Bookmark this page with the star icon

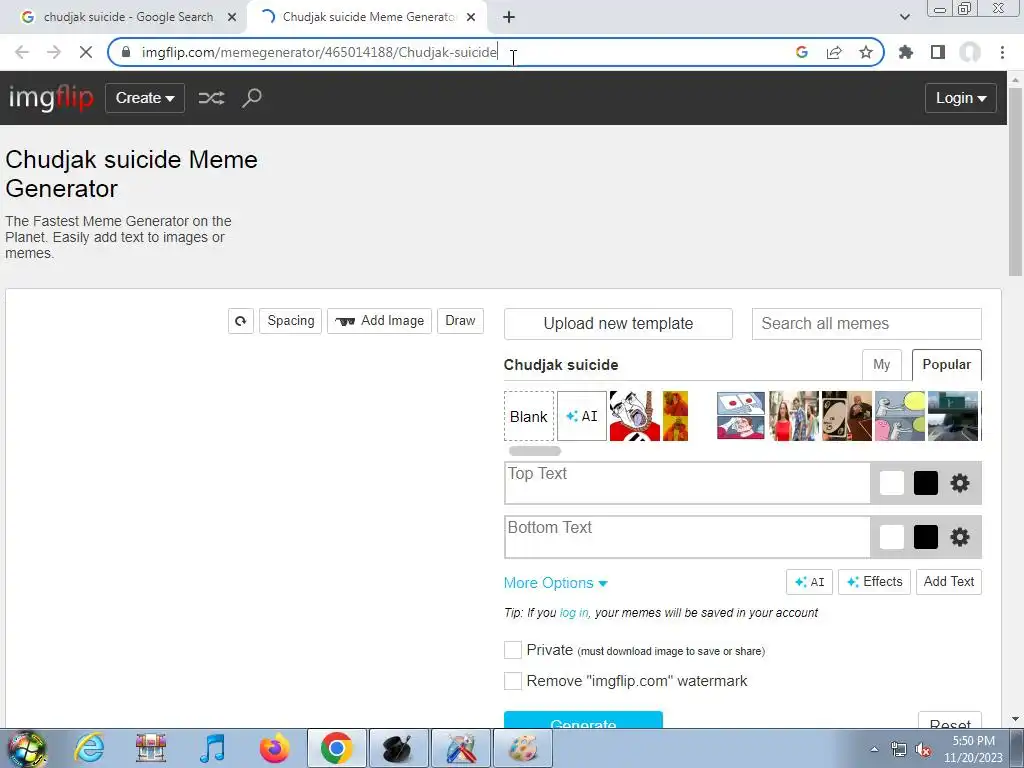[866, 52]
